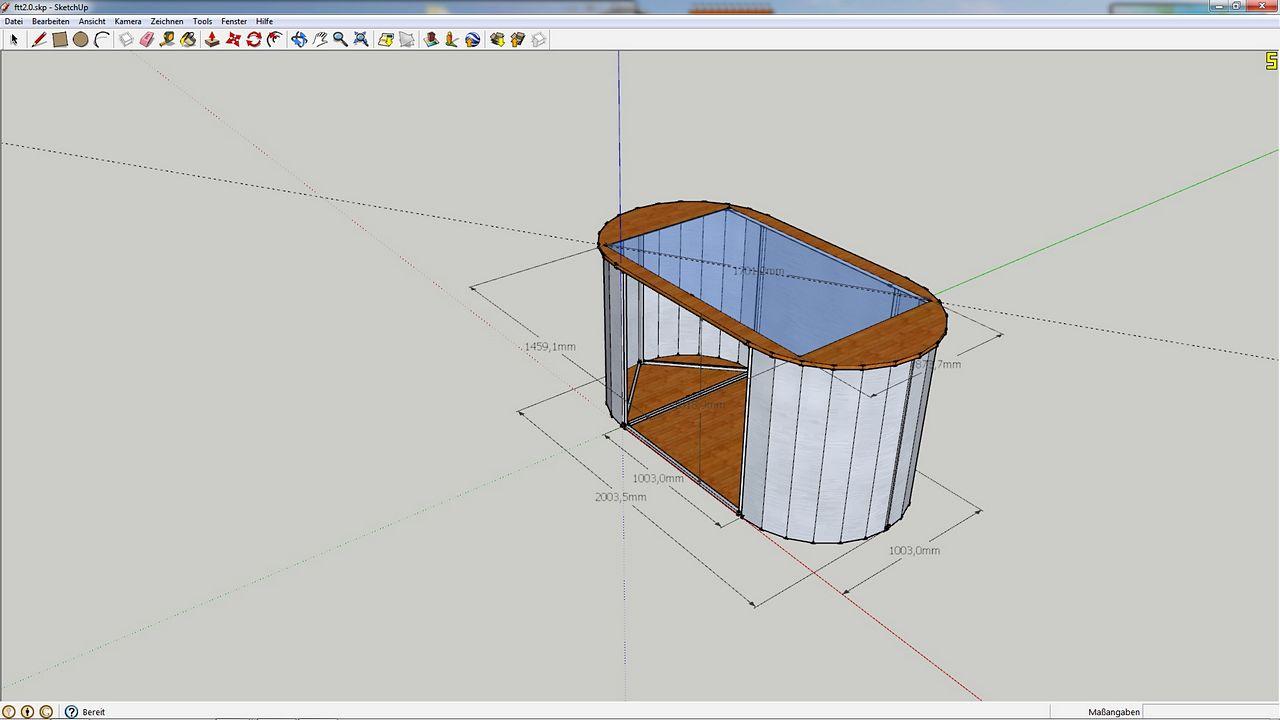Click the Zoom magnifier tool
The width and height of the screenshot is (1280, 720).
[340, 40]
